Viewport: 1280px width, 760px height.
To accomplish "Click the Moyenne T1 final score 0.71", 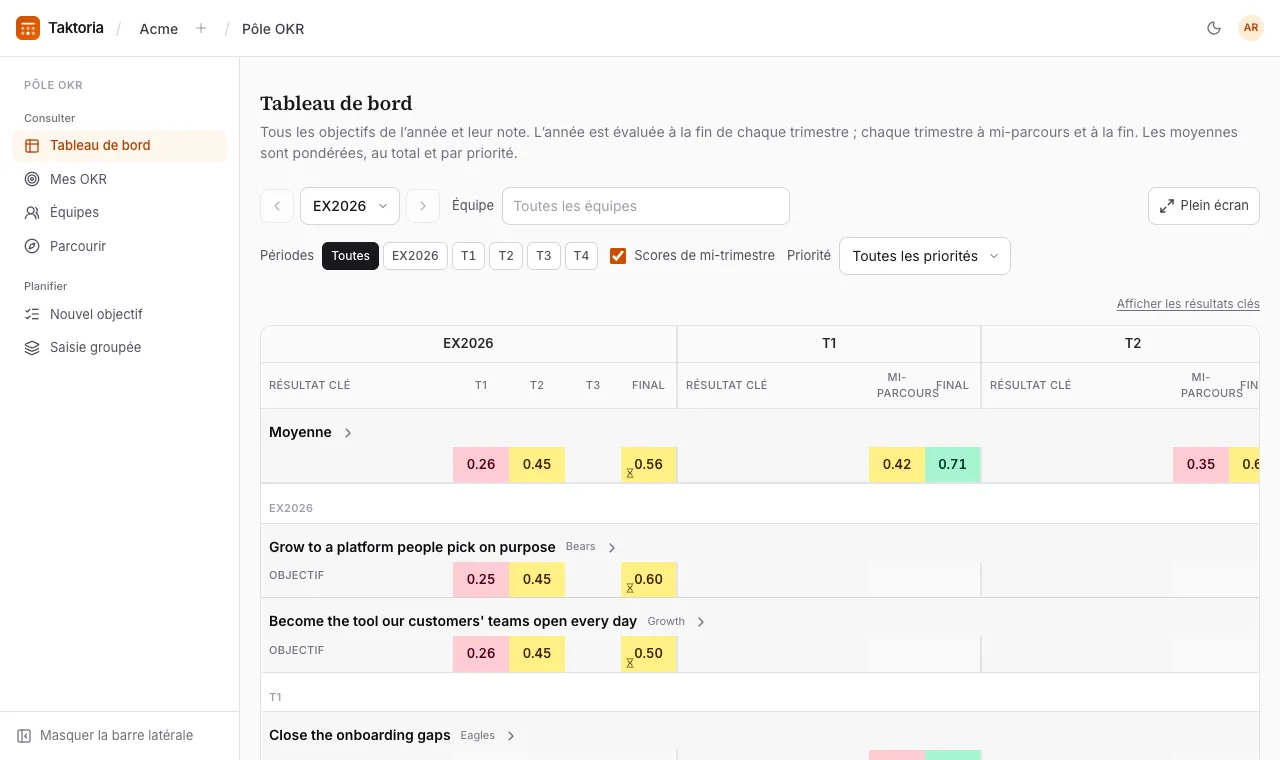I will [953, 465].
